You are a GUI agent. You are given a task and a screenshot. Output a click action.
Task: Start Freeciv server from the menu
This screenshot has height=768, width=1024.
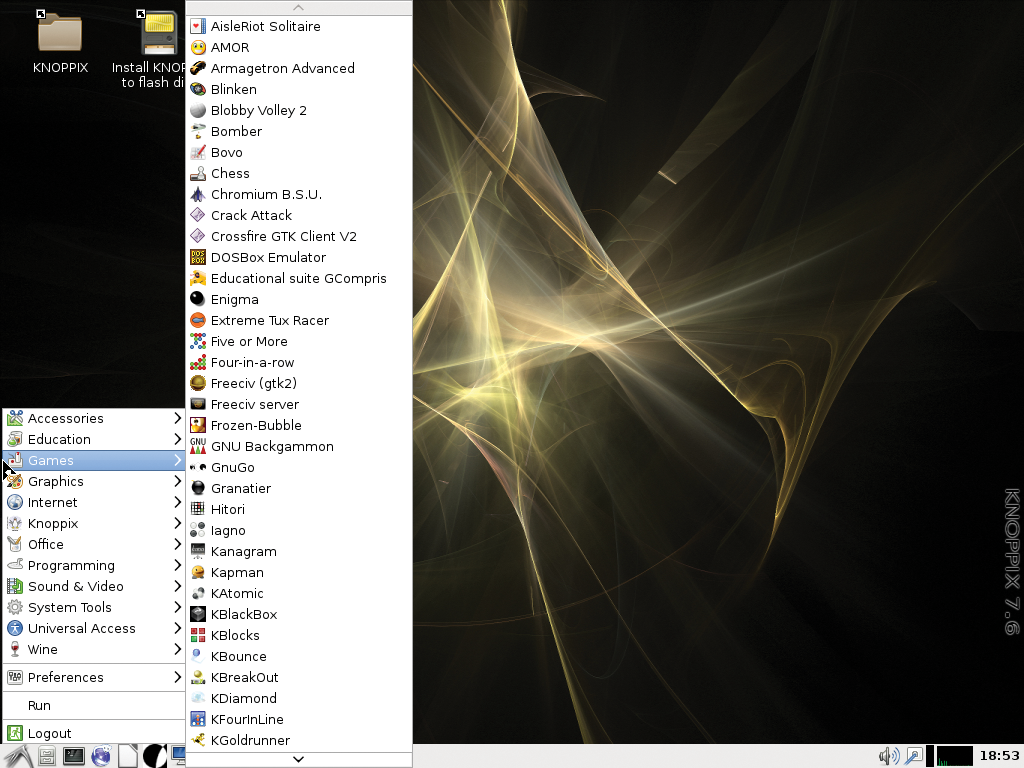click(299, 404)
